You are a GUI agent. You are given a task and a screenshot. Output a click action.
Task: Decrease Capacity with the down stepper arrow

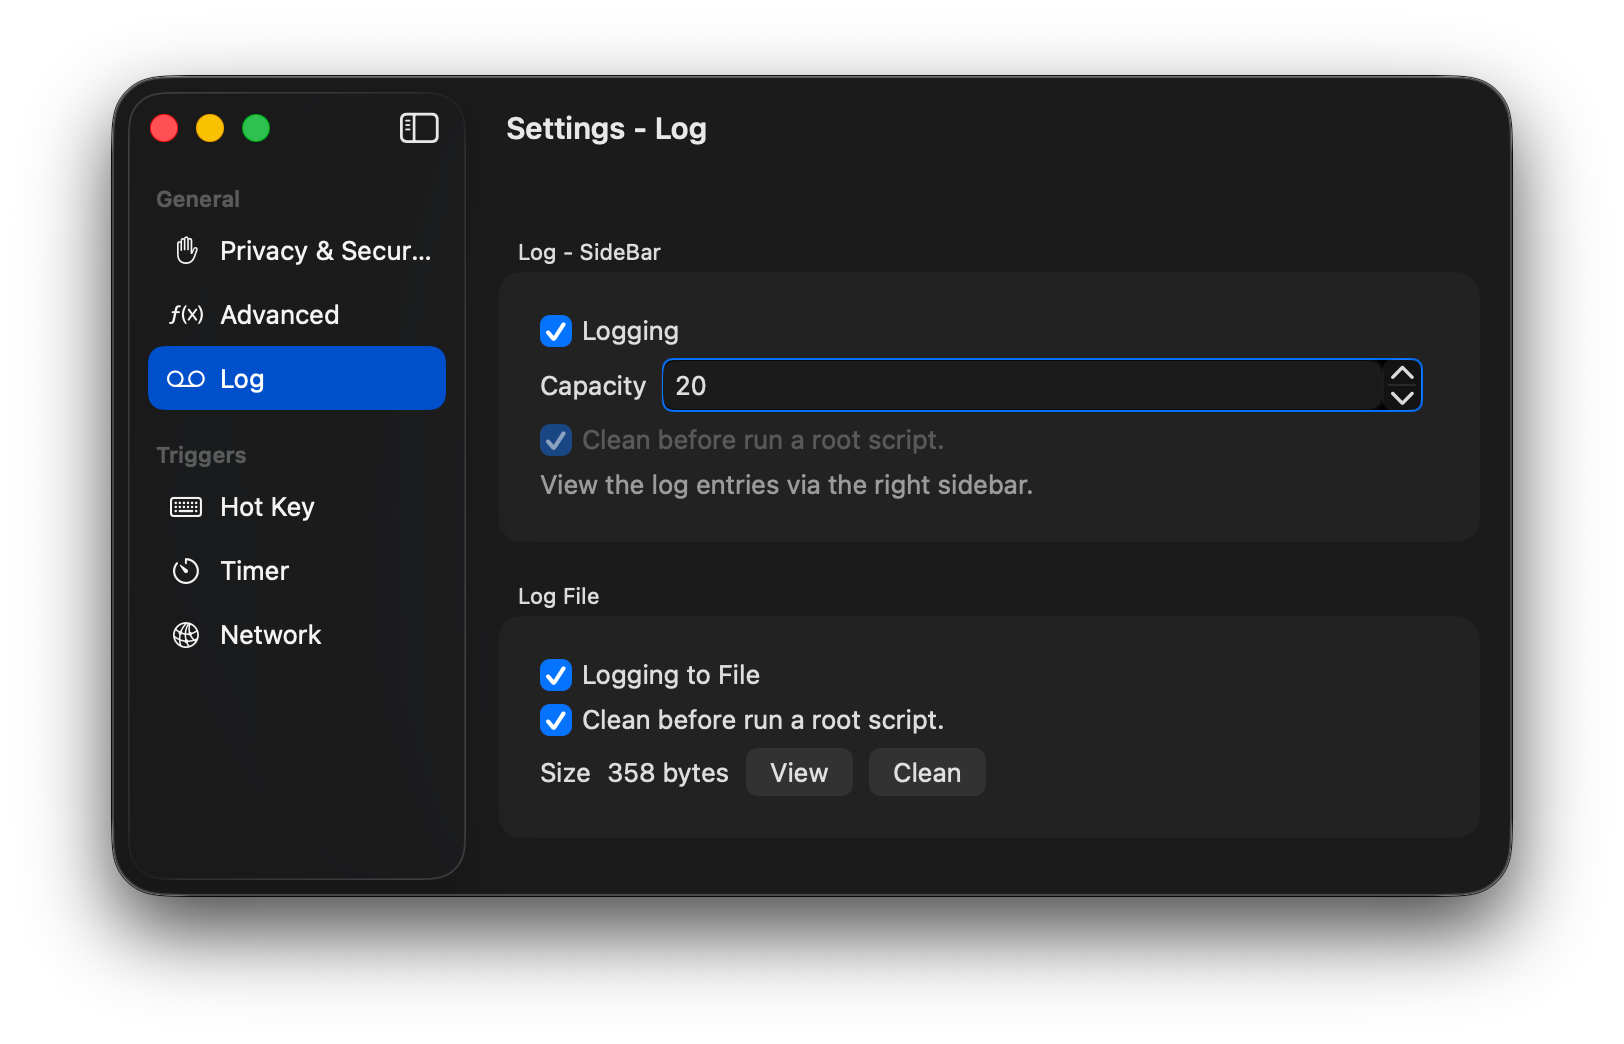tap(1402, 398)
